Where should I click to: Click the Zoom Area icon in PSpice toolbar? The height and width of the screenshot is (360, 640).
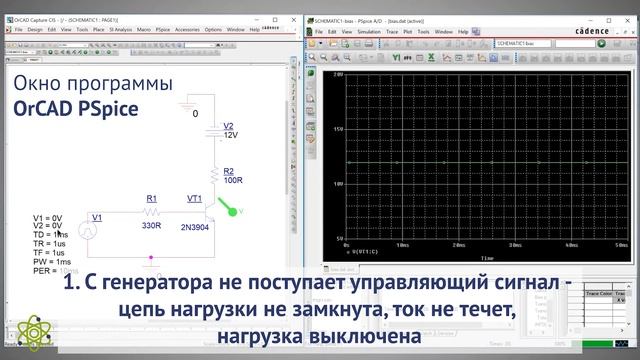tap(336, 58)
